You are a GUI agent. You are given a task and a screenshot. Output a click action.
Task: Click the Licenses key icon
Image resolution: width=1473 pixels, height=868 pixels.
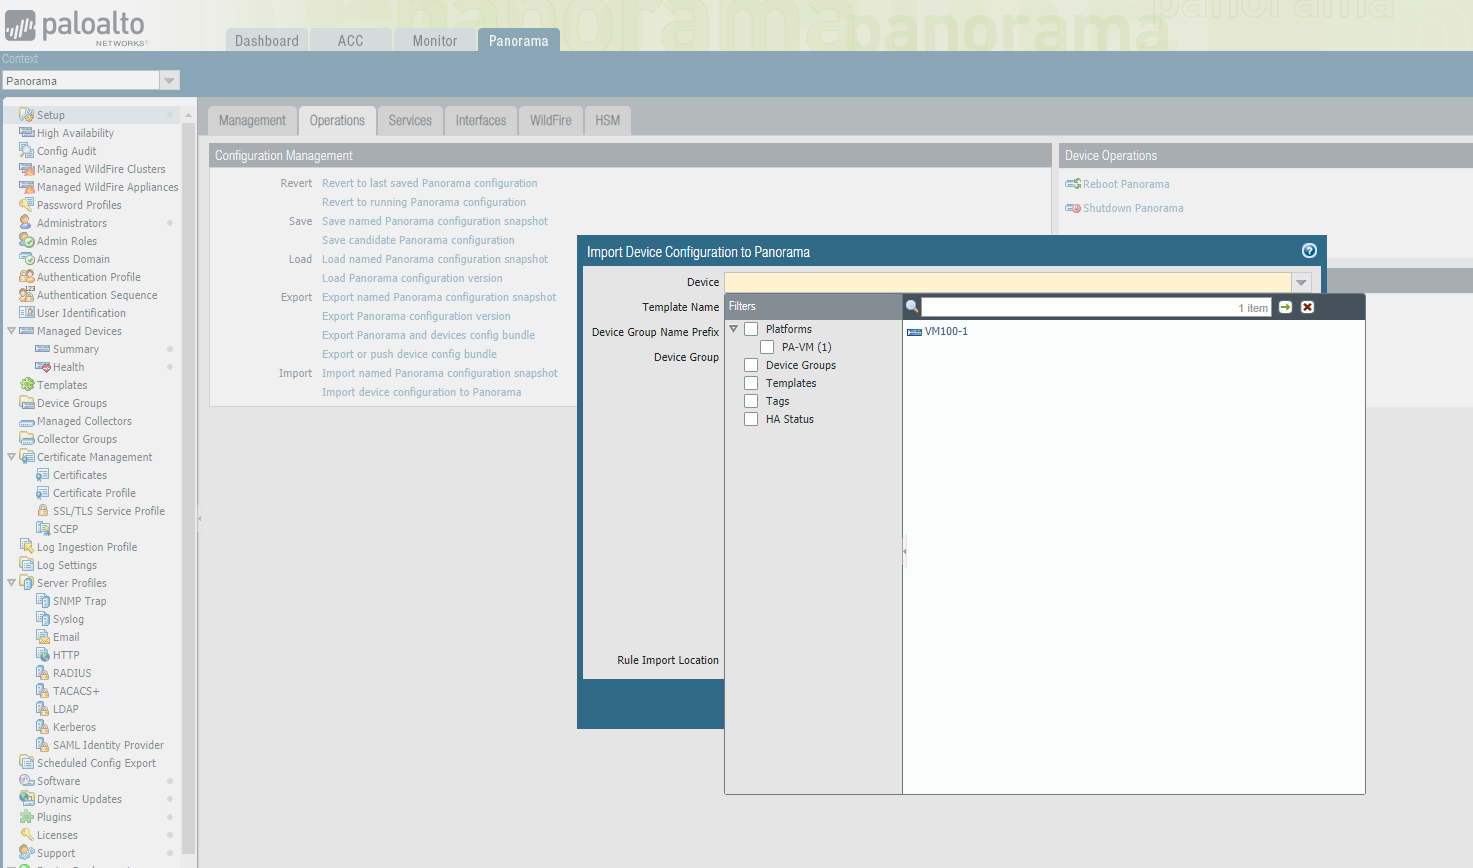tap(27, 835)
